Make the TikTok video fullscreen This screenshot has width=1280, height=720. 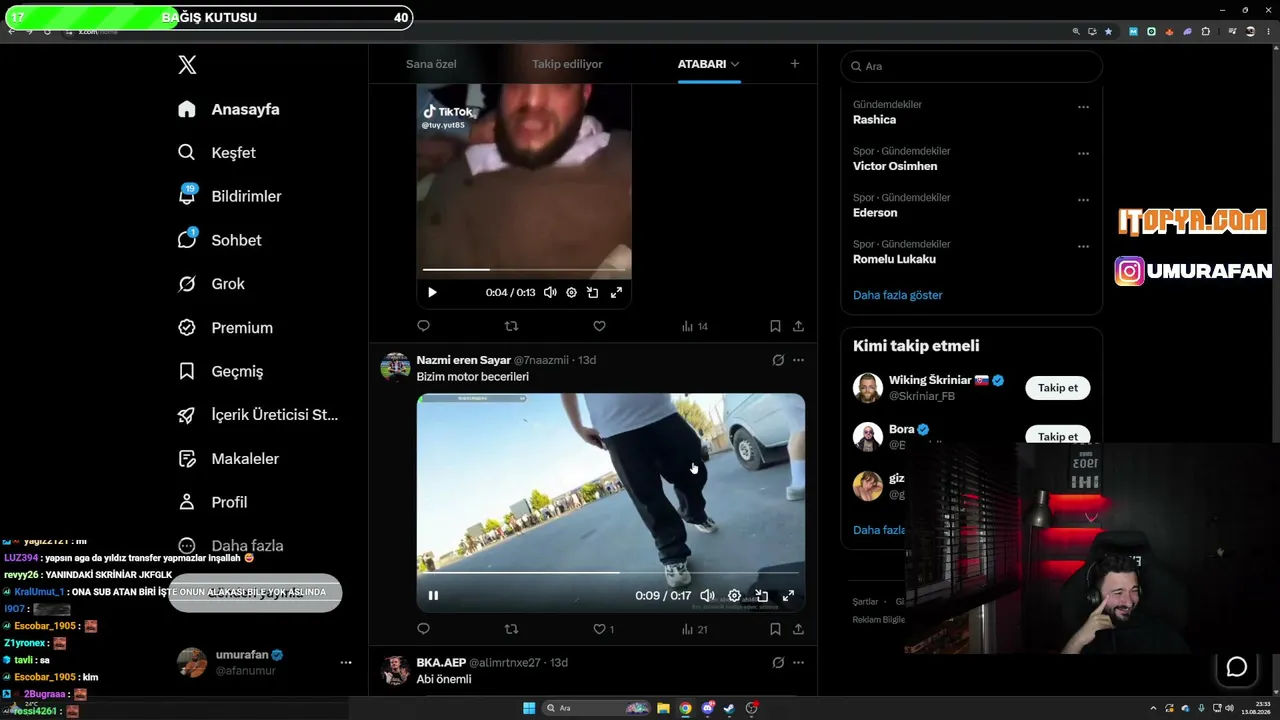click(616, 293)
